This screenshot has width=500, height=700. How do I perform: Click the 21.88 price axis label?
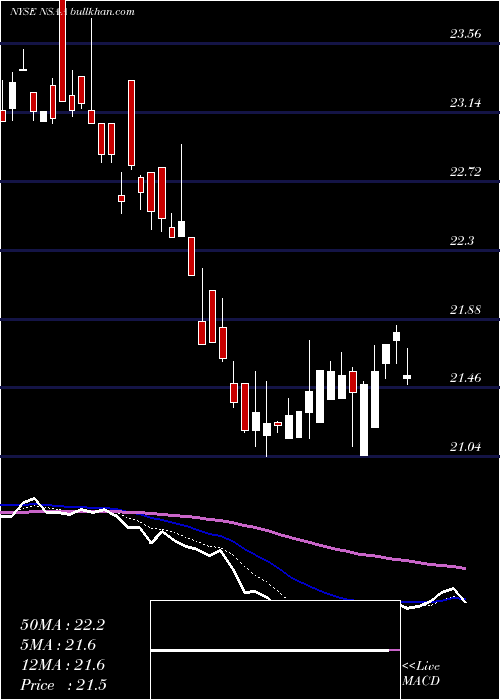point(465,310)
